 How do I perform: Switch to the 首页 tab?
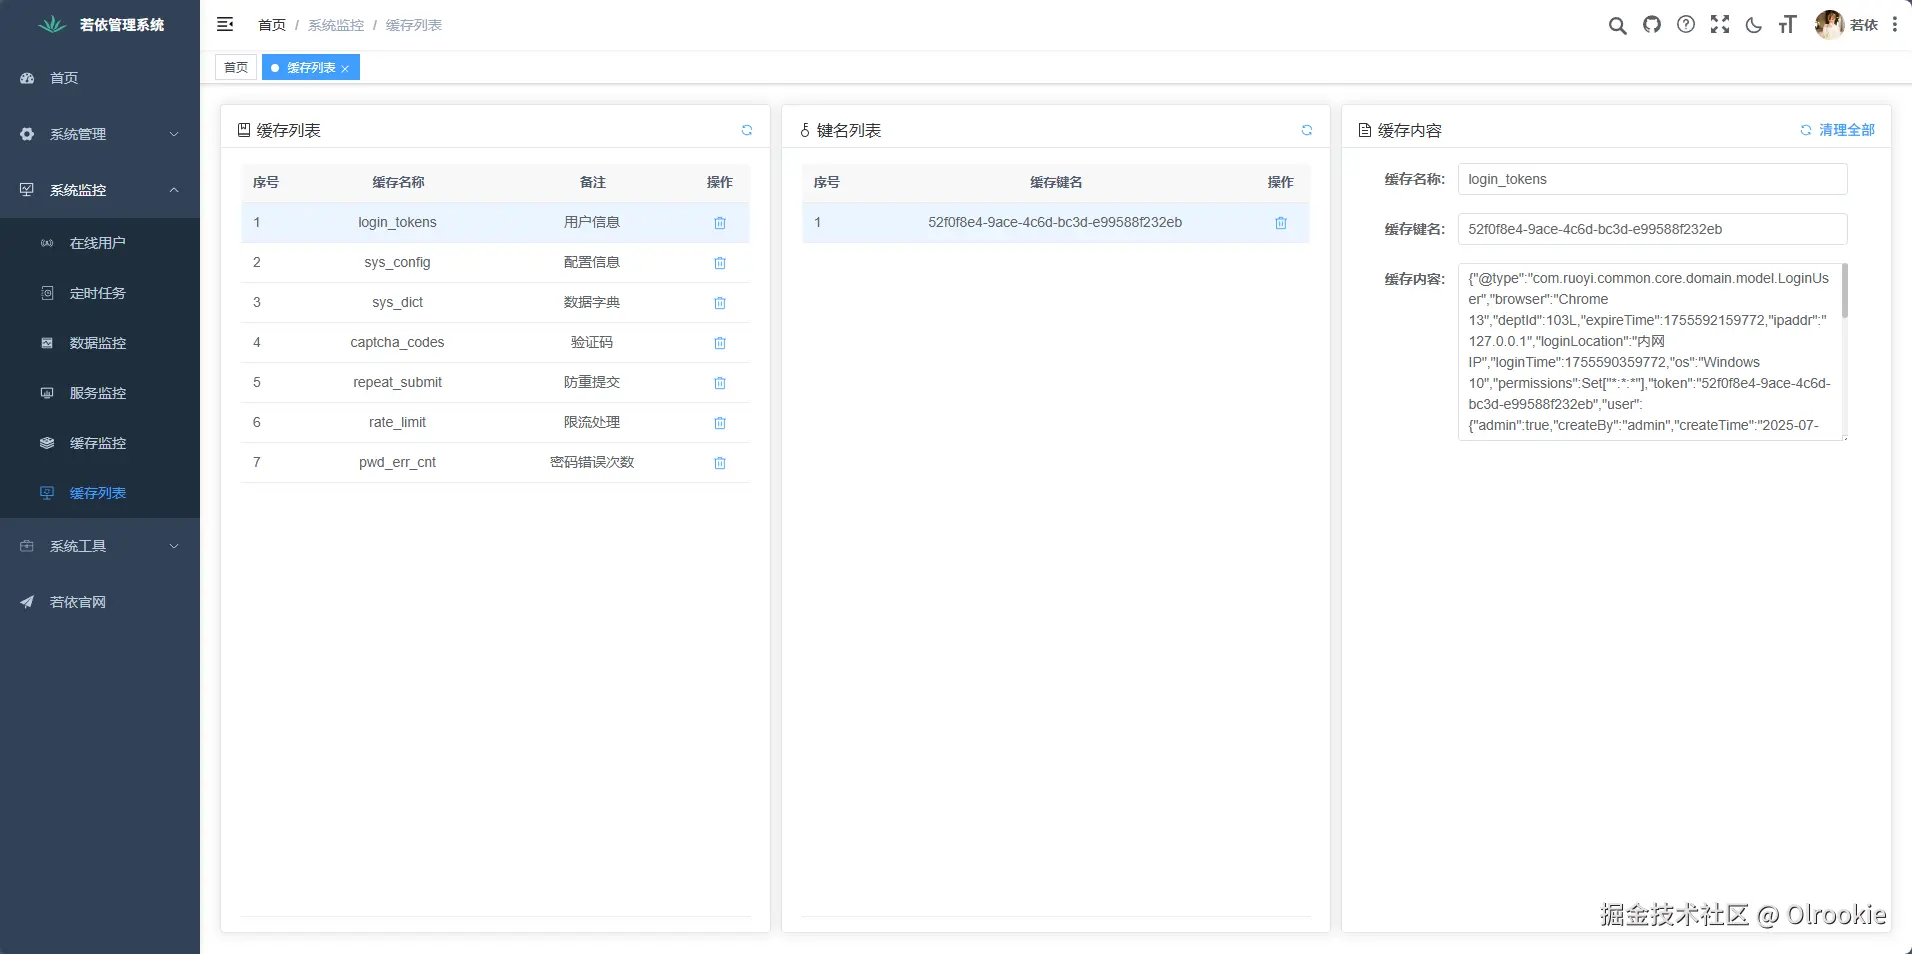tap(236, 67)
